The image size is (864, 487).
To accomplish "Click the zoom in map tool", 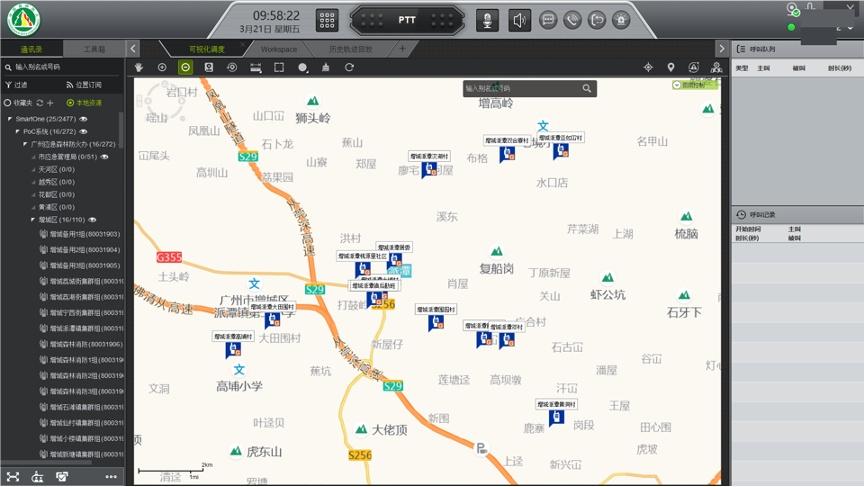I will (162, 67).
